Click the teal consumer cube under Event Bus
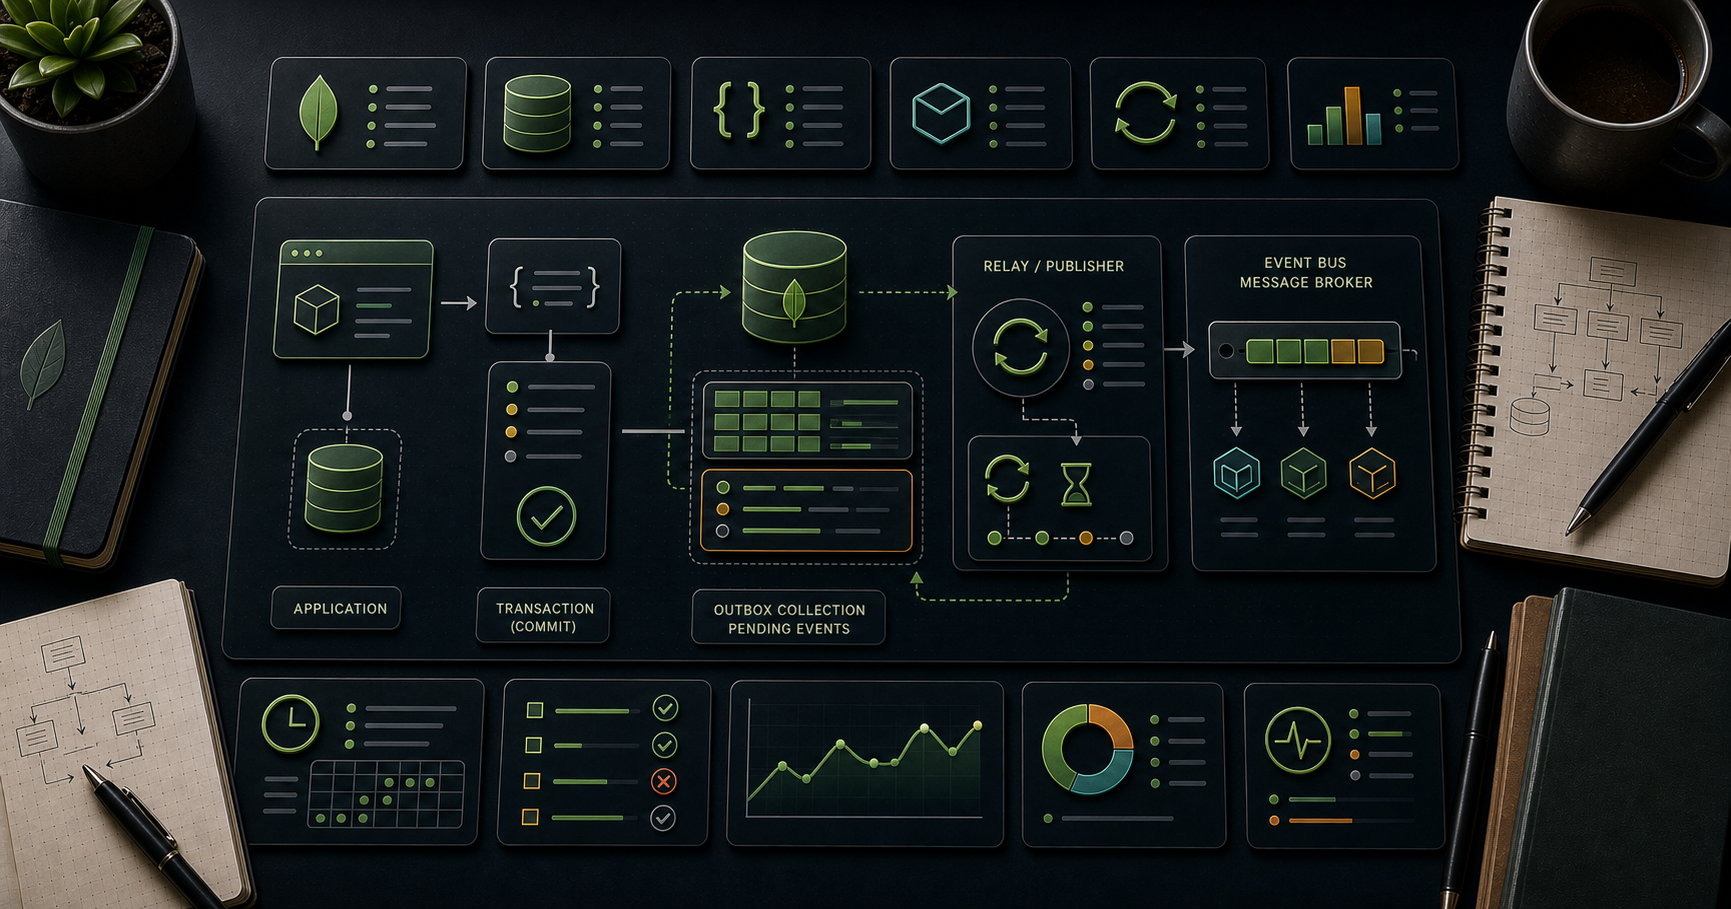Viewport: 1731px width, 909px height. point(1236,473)
